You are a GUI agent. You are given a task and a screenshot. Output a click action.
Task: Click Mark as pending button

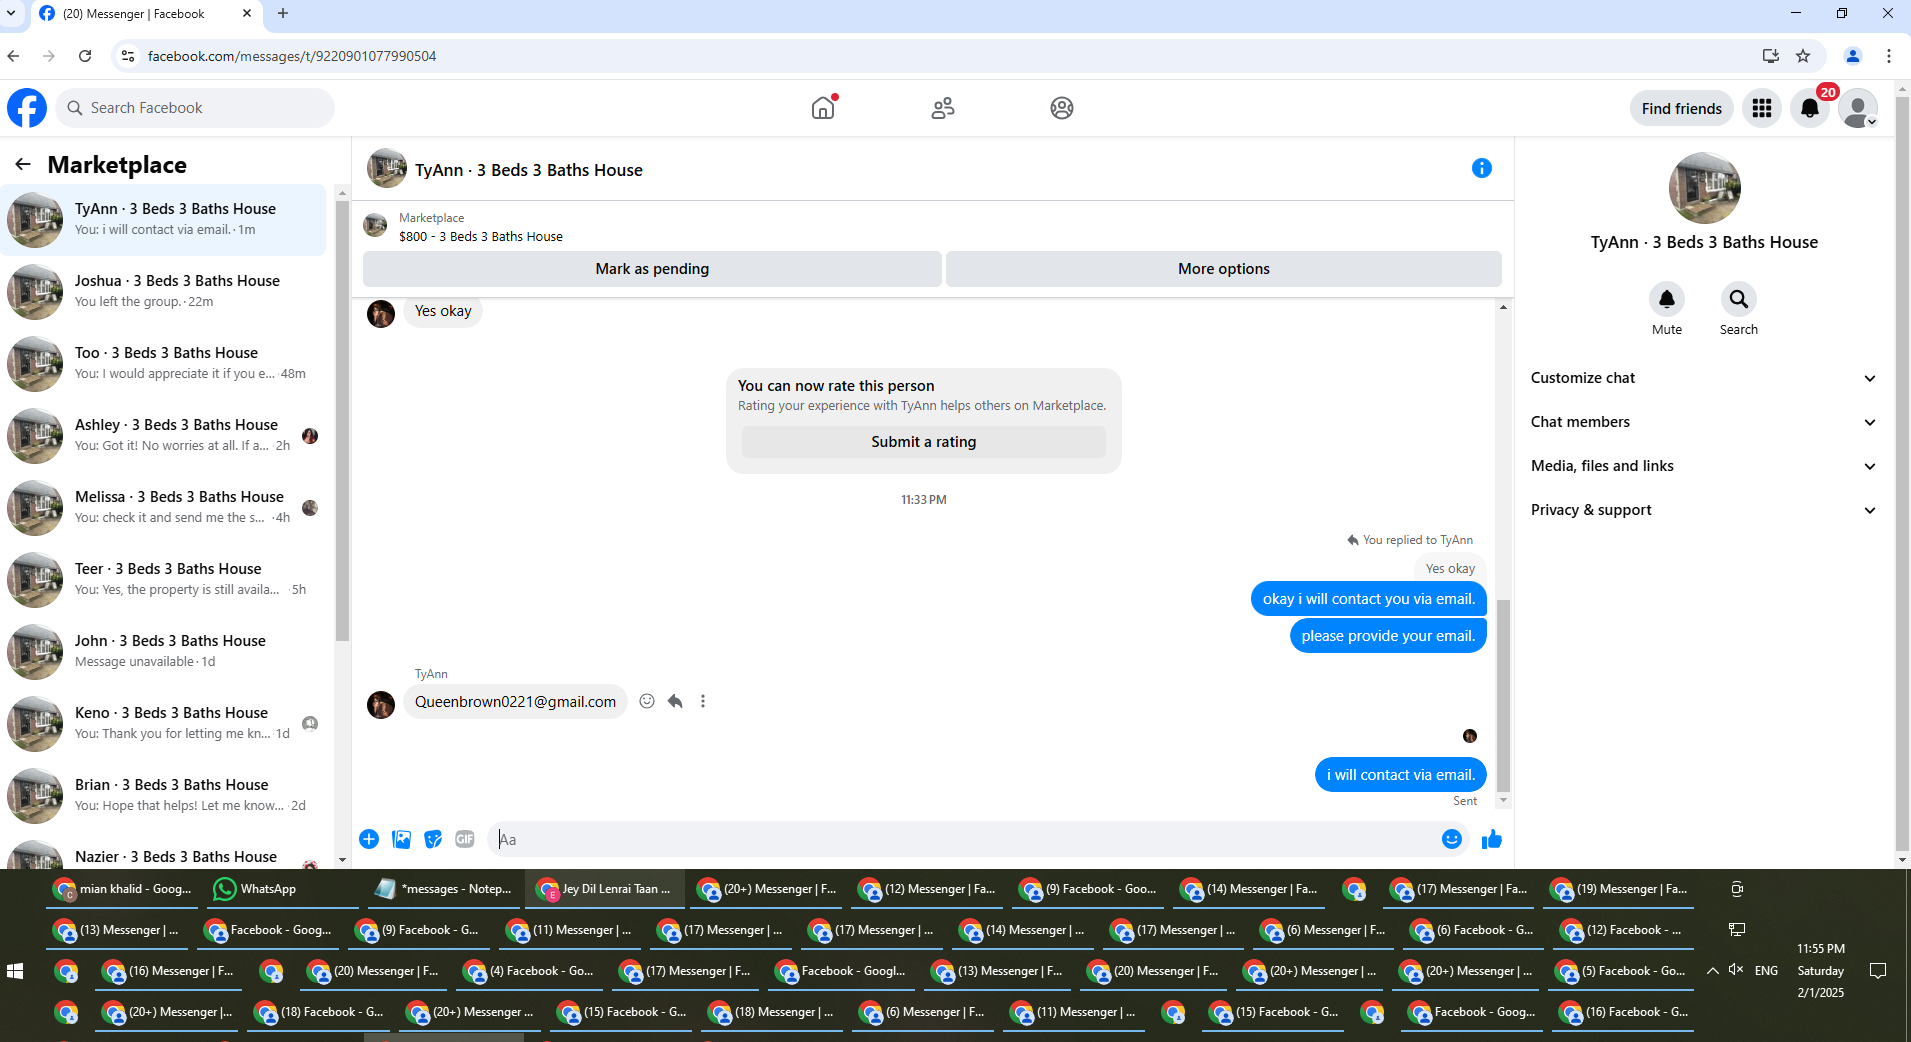pos(652,269)
